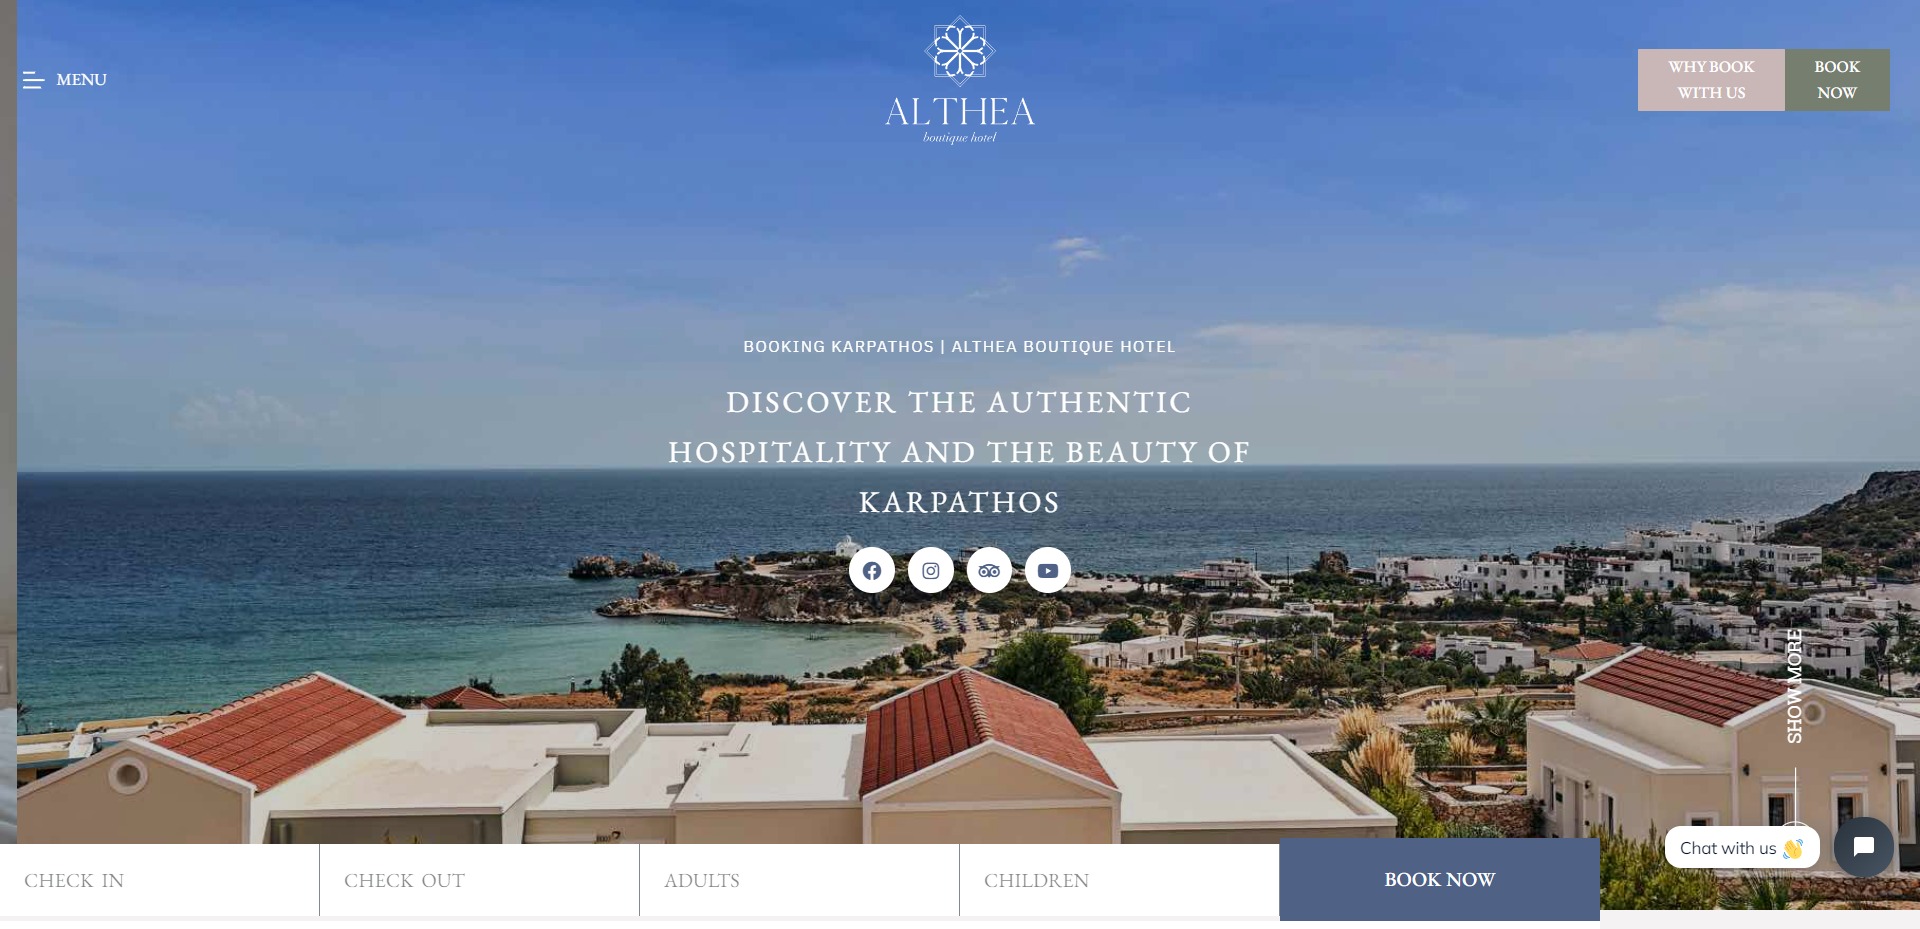Click the hamburger menu icon

pyautogui.click(x=33, y=80)
